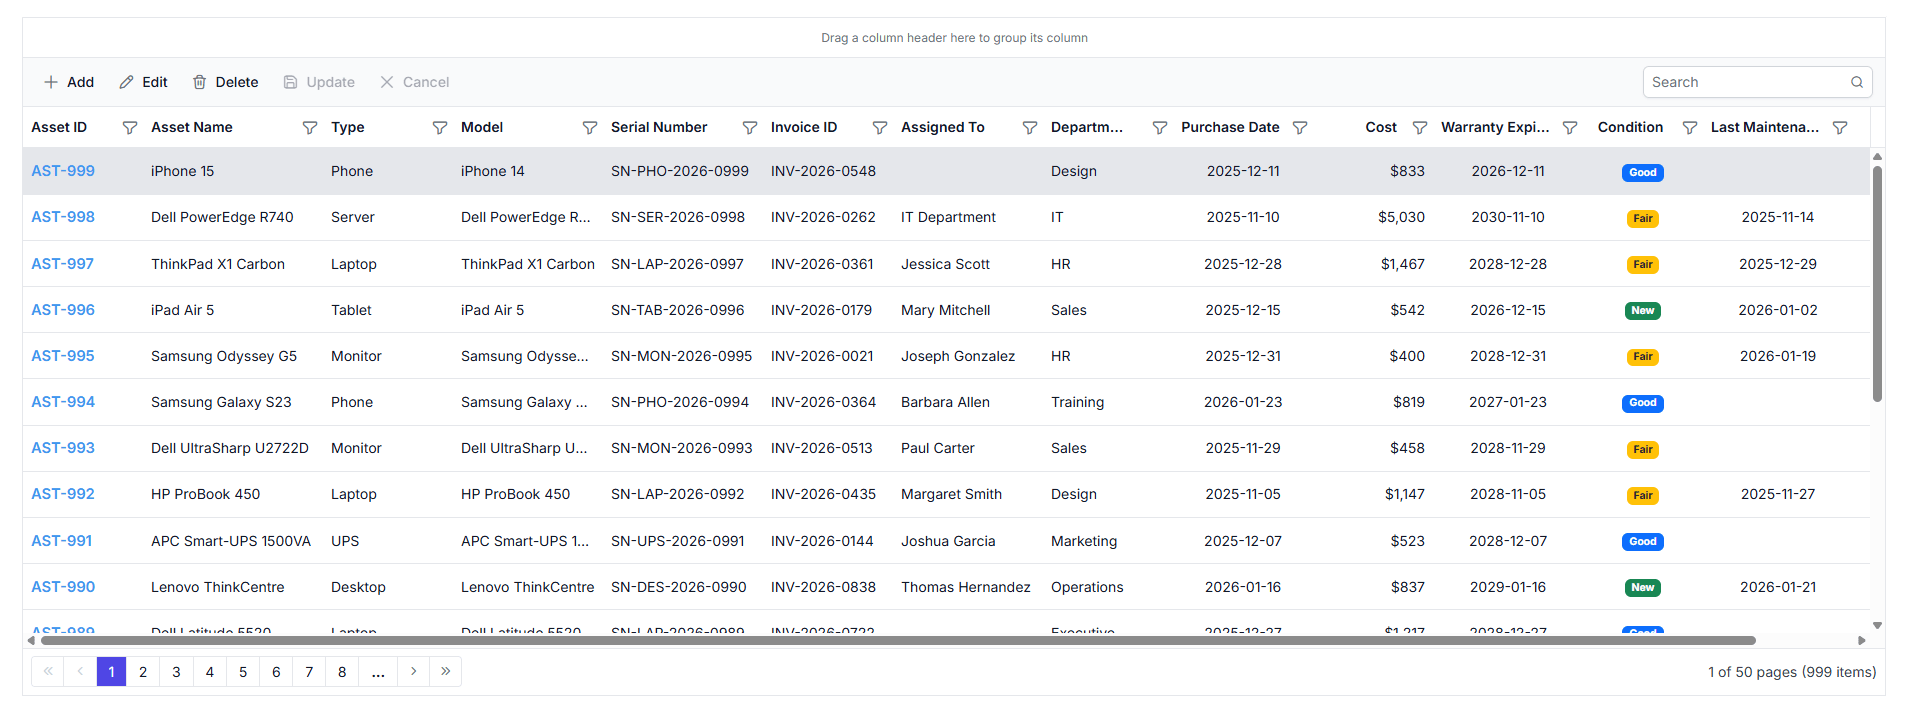Click horizontal scrollbar right arrow
The width and height of the screenshot is (1906, 718).
point(1862,640)
